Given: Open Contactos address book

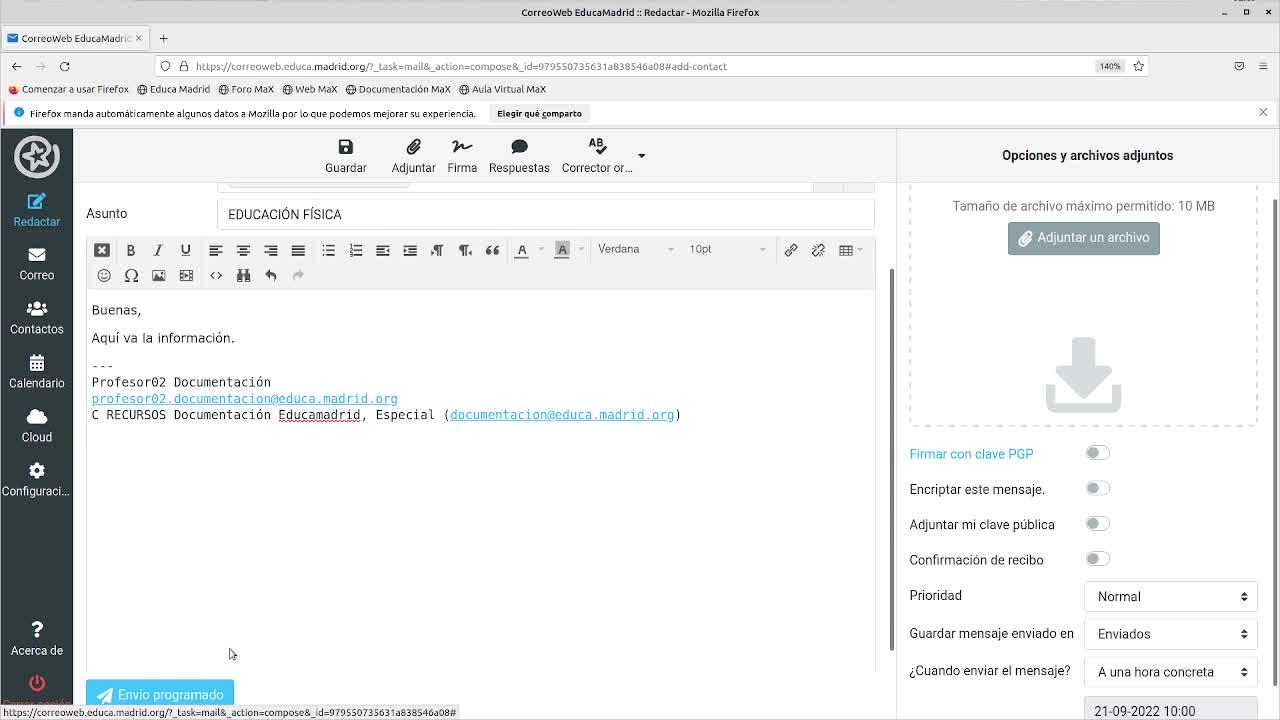Looking at the screenshot, I should [x=36, y=318].
